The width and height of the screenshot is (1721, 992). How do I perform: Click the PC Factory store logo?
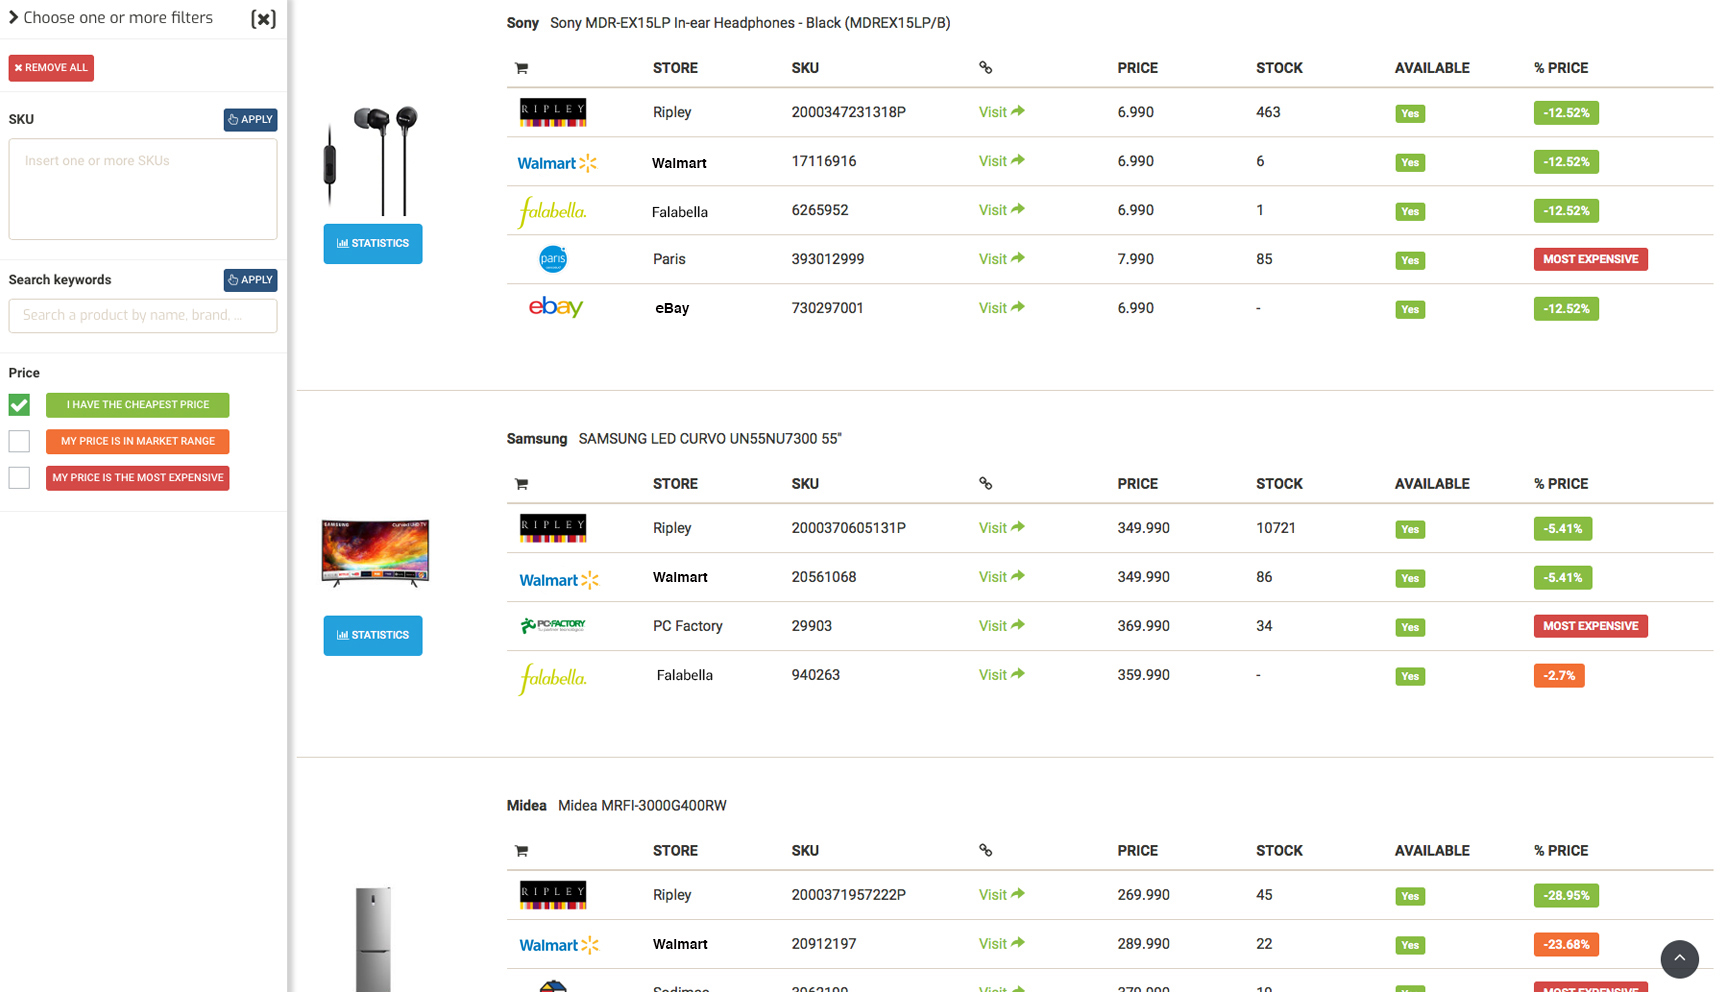coord(553,626)
